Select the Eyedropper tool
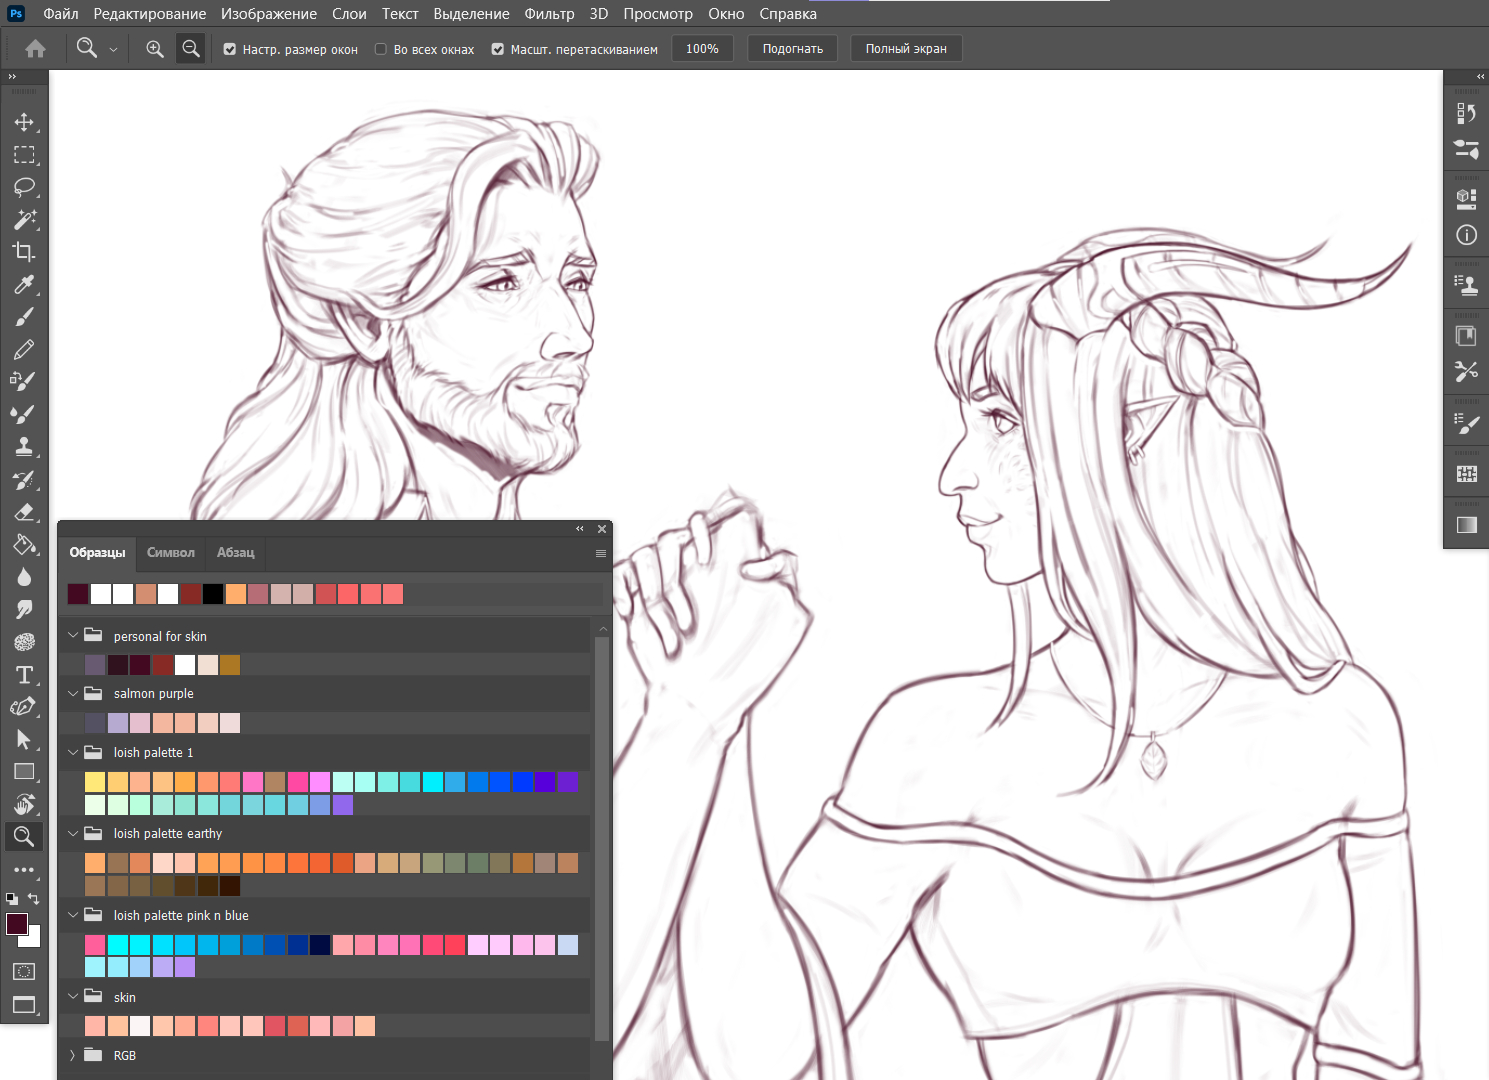1489x1080 pixels. [24, 285]
